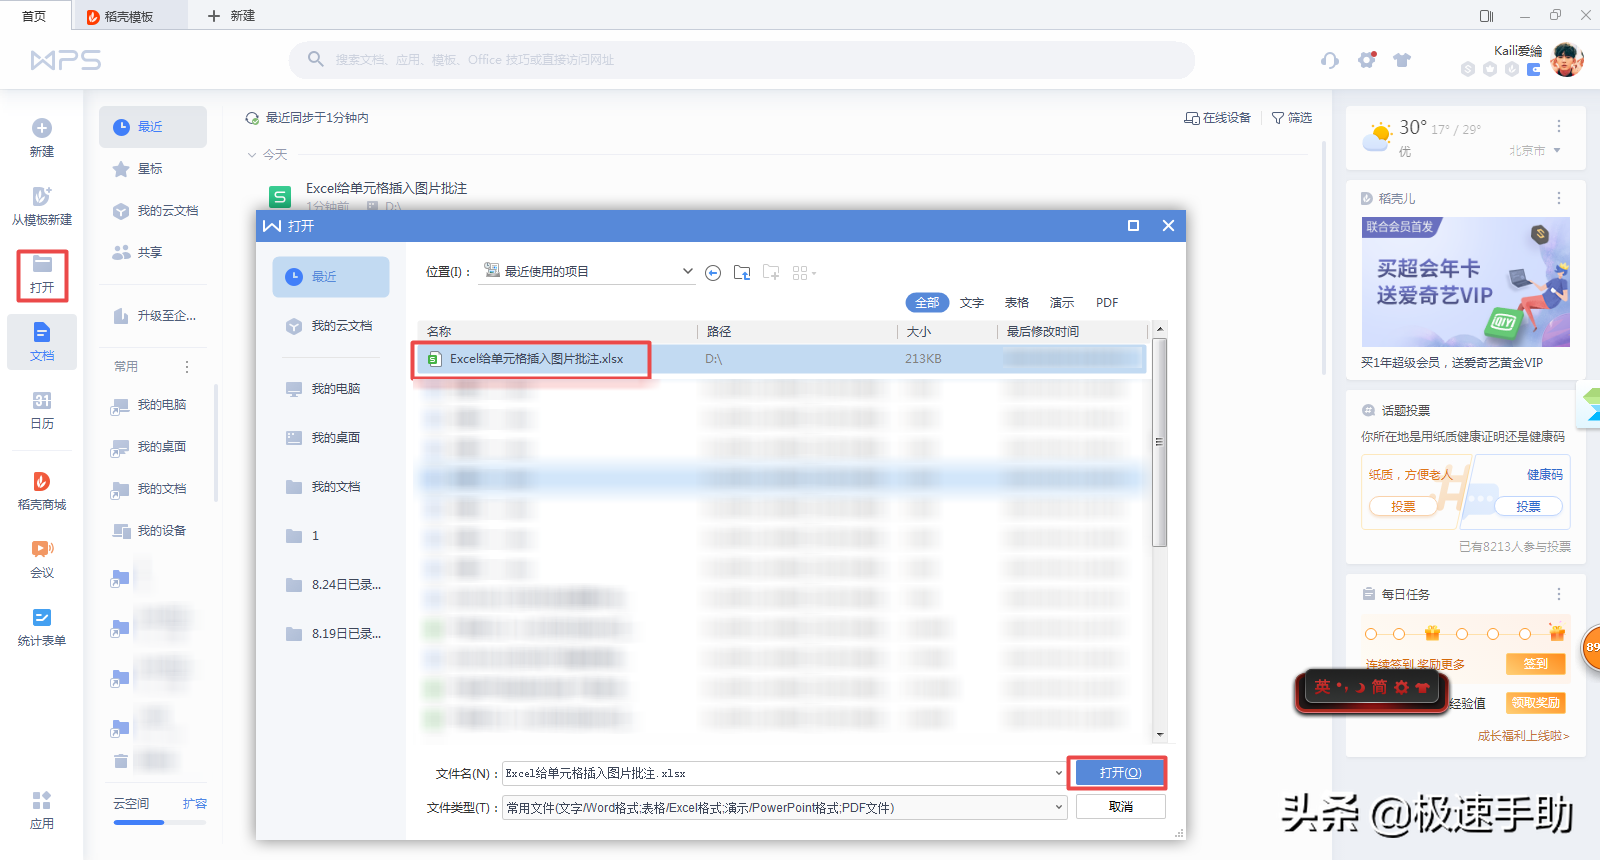Select the 演示 filter tab
Viewport: 1600px width, 860px height.
1062,303
